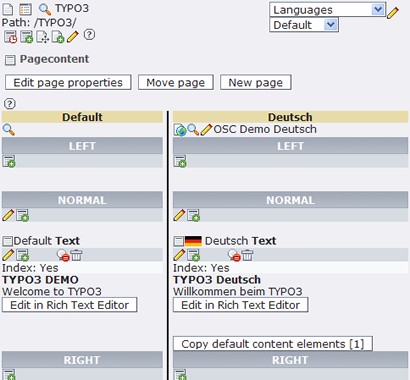Open the Default language dropdown
The height and width of the screenshot is (380, 410).
304,25
